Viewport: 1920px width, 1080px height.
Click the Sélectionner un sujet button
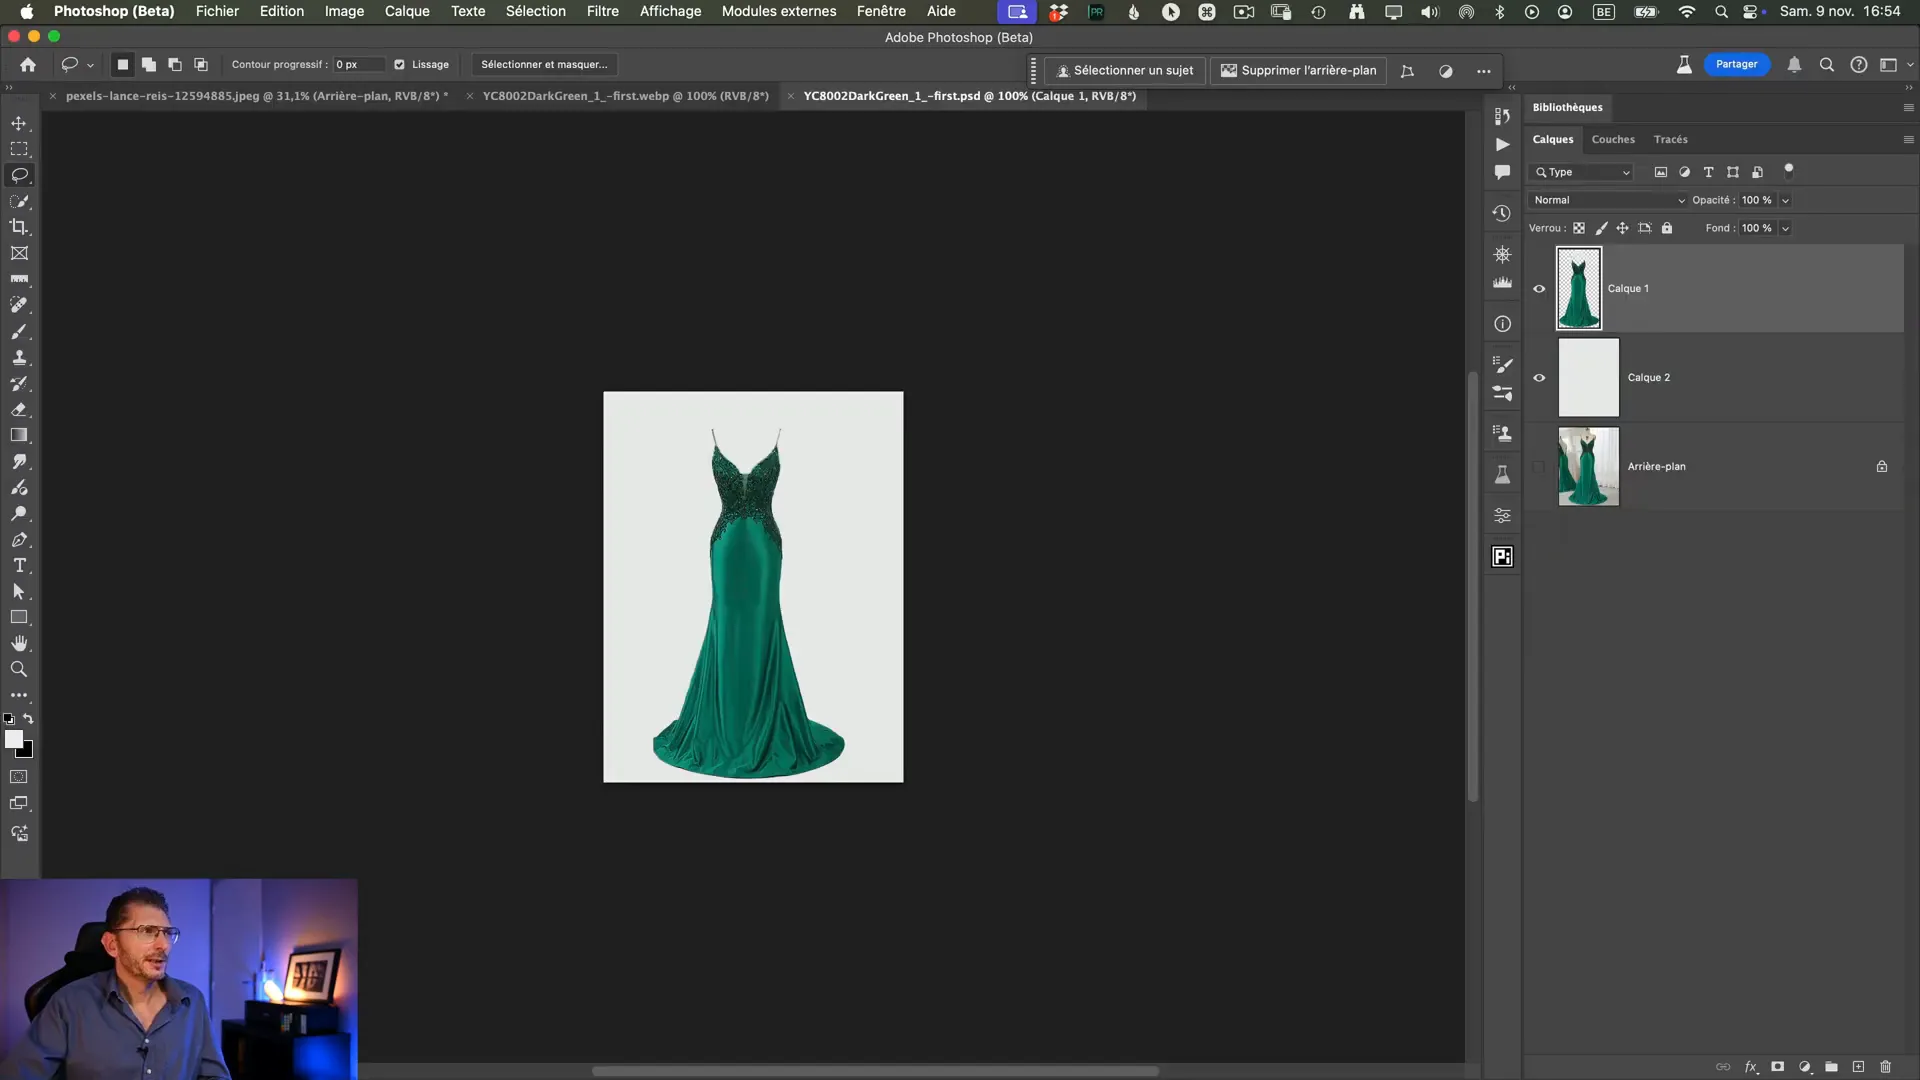click(x=1124, y=70)
